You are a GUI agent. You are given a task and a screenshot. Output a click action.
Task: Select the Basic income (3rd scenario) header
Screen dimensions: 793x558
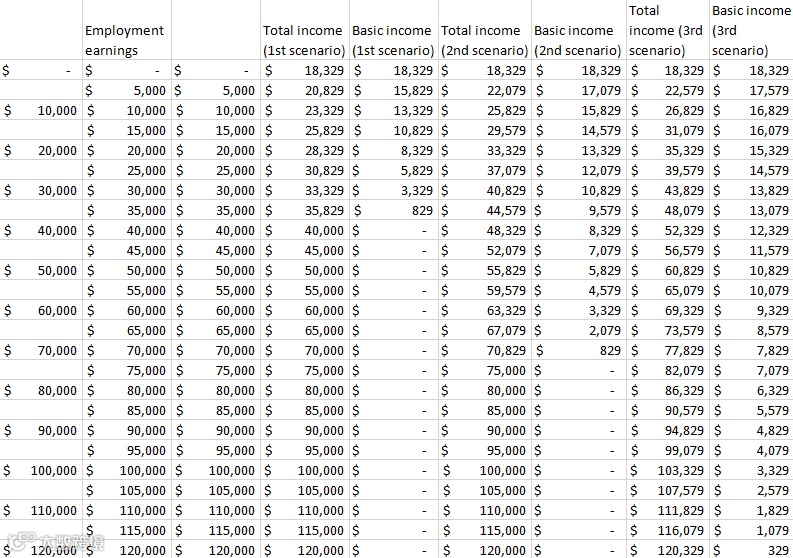tap(751, 30)
